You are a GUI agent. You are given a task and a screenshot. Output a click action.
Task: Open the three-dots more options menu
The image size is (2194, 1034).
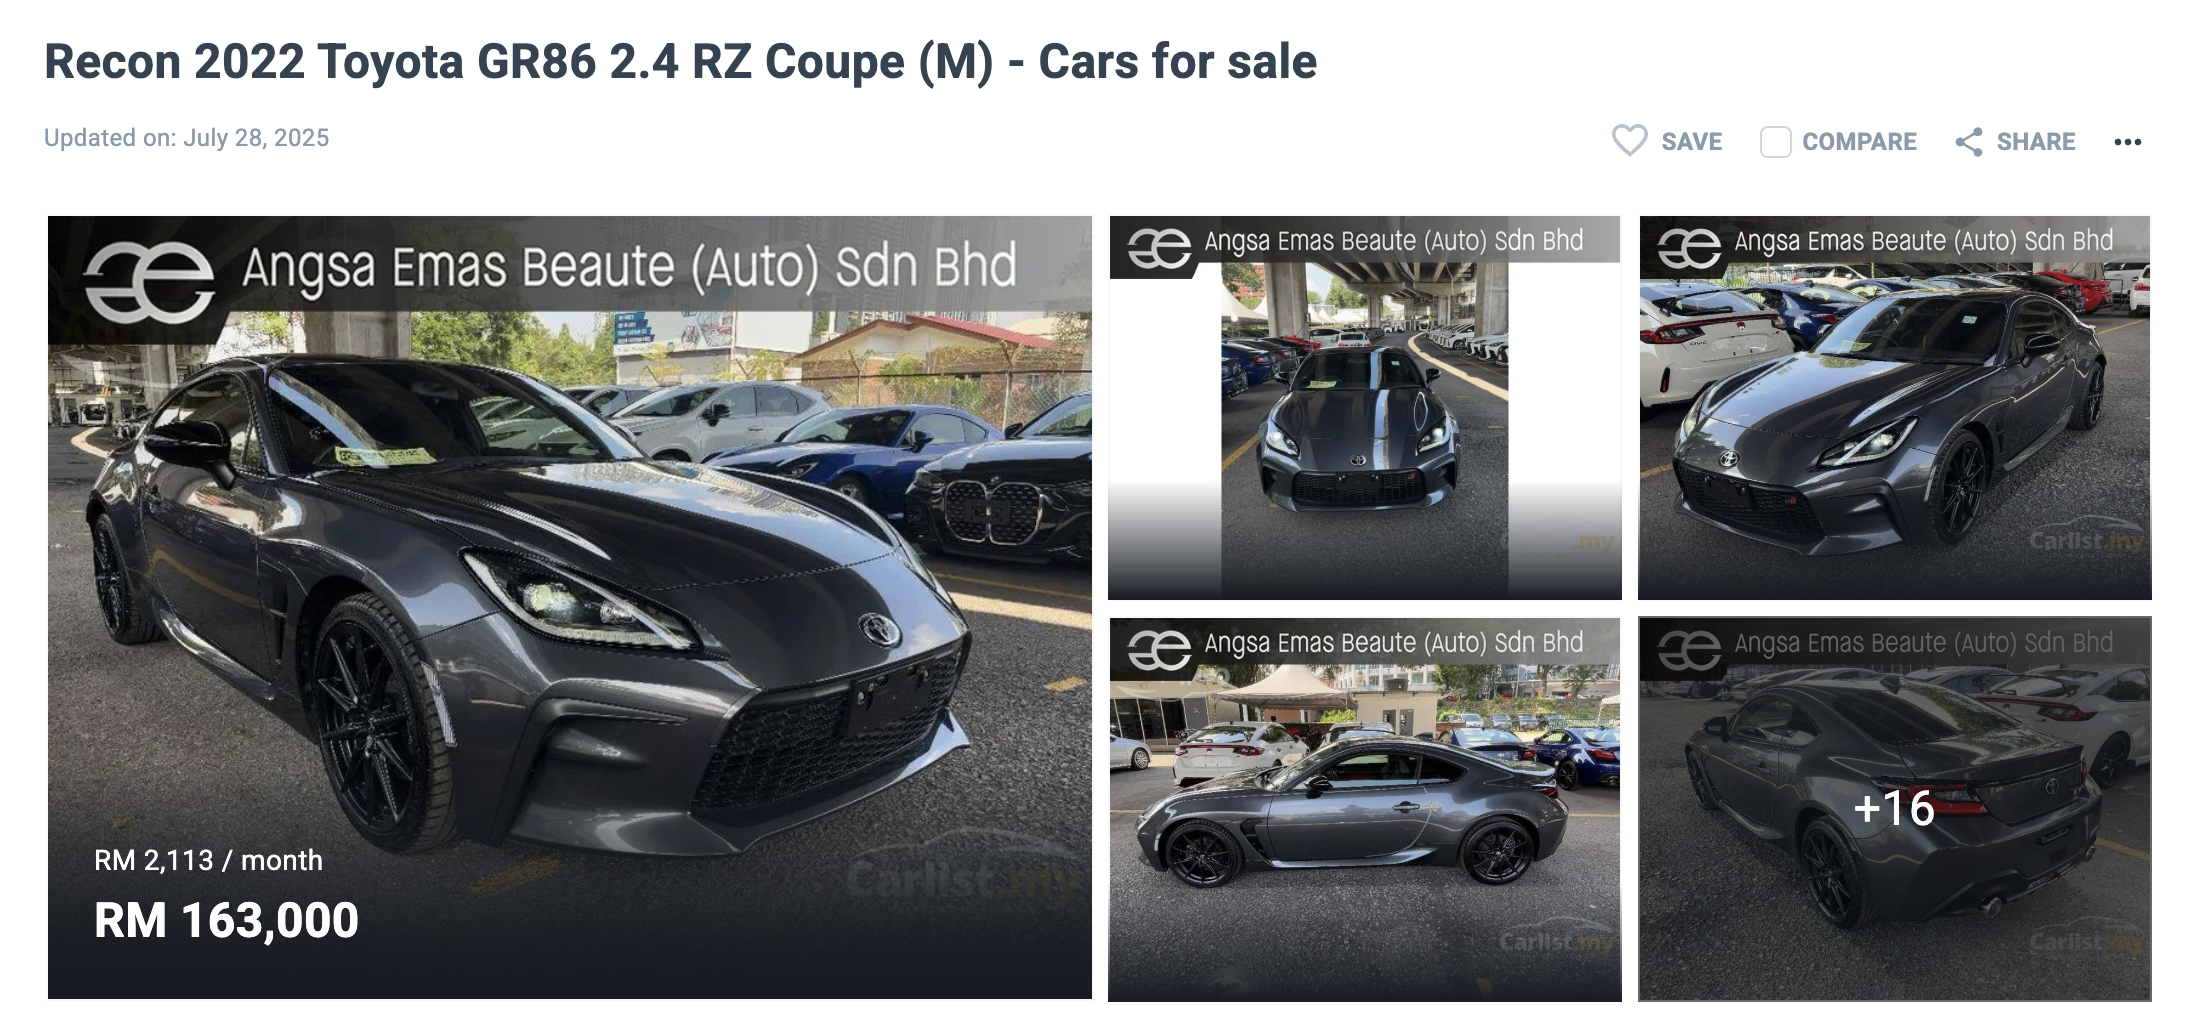(x=2127, y=142)
